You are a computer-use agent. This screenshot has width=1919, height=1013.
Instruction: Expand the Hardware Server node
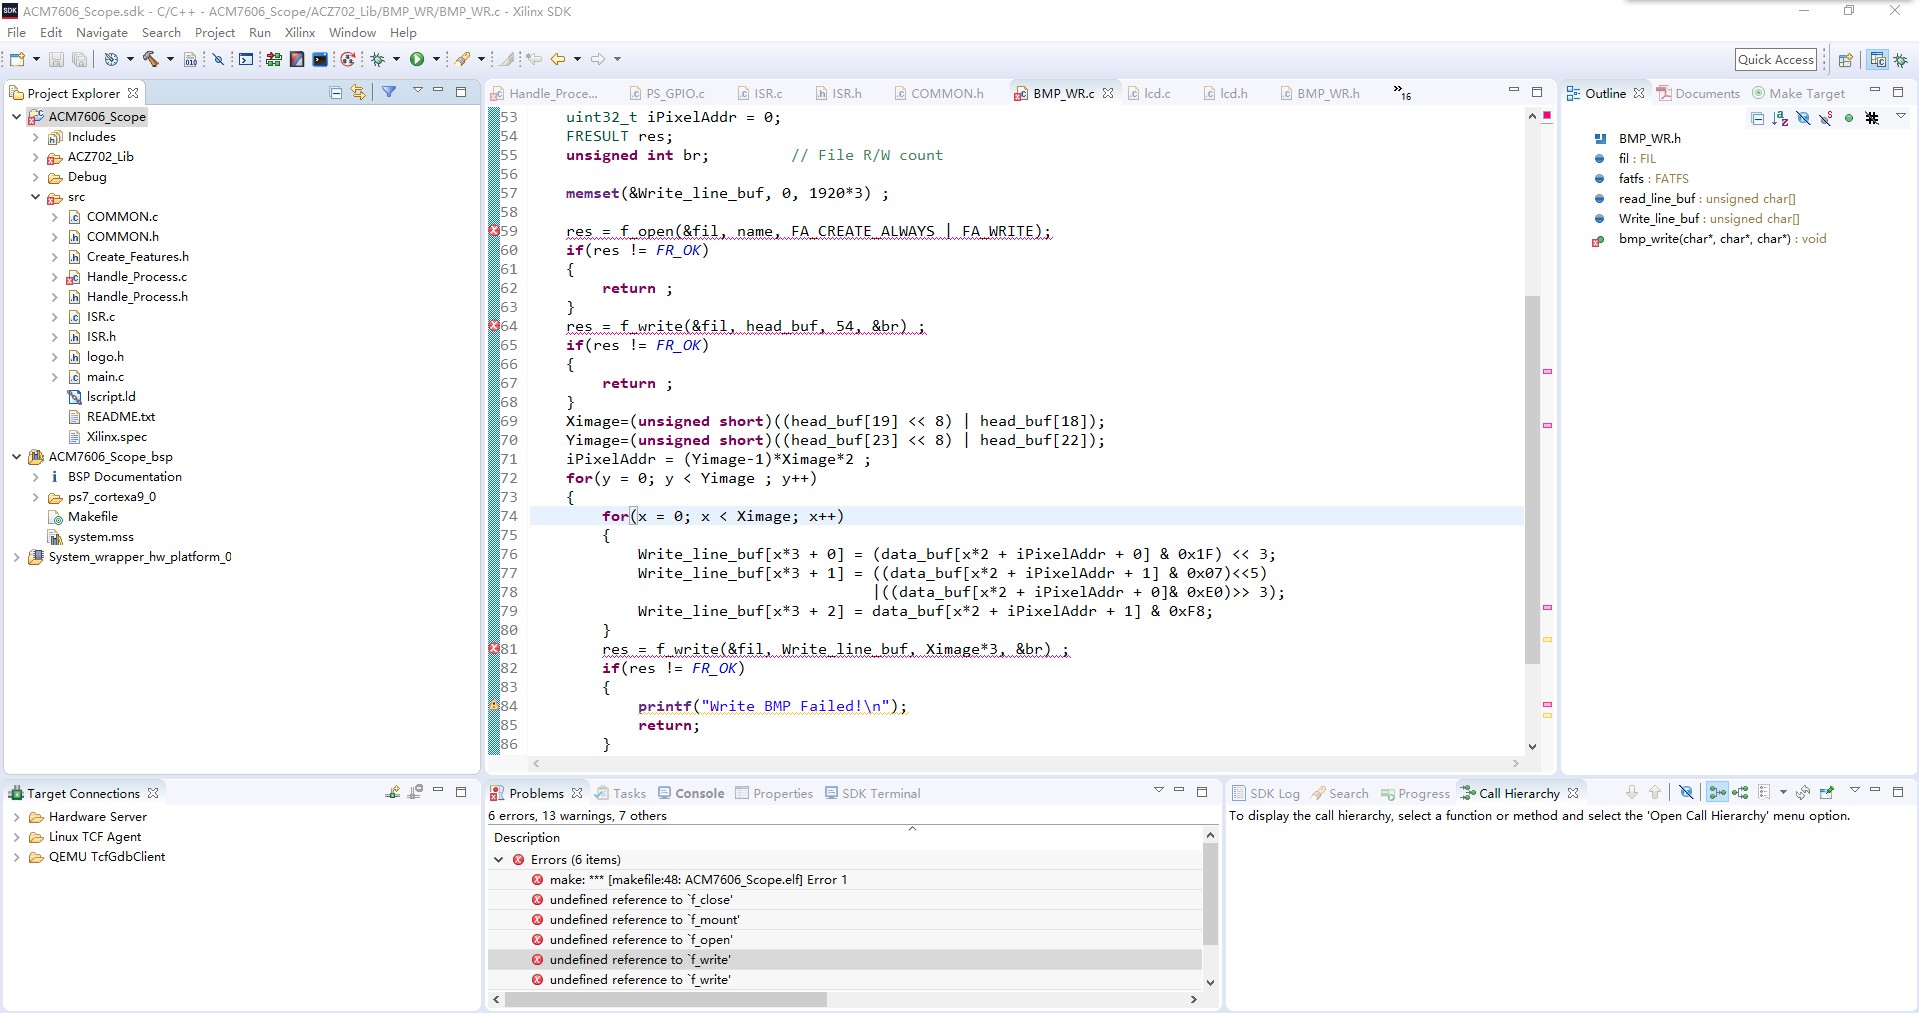[16, 817]
